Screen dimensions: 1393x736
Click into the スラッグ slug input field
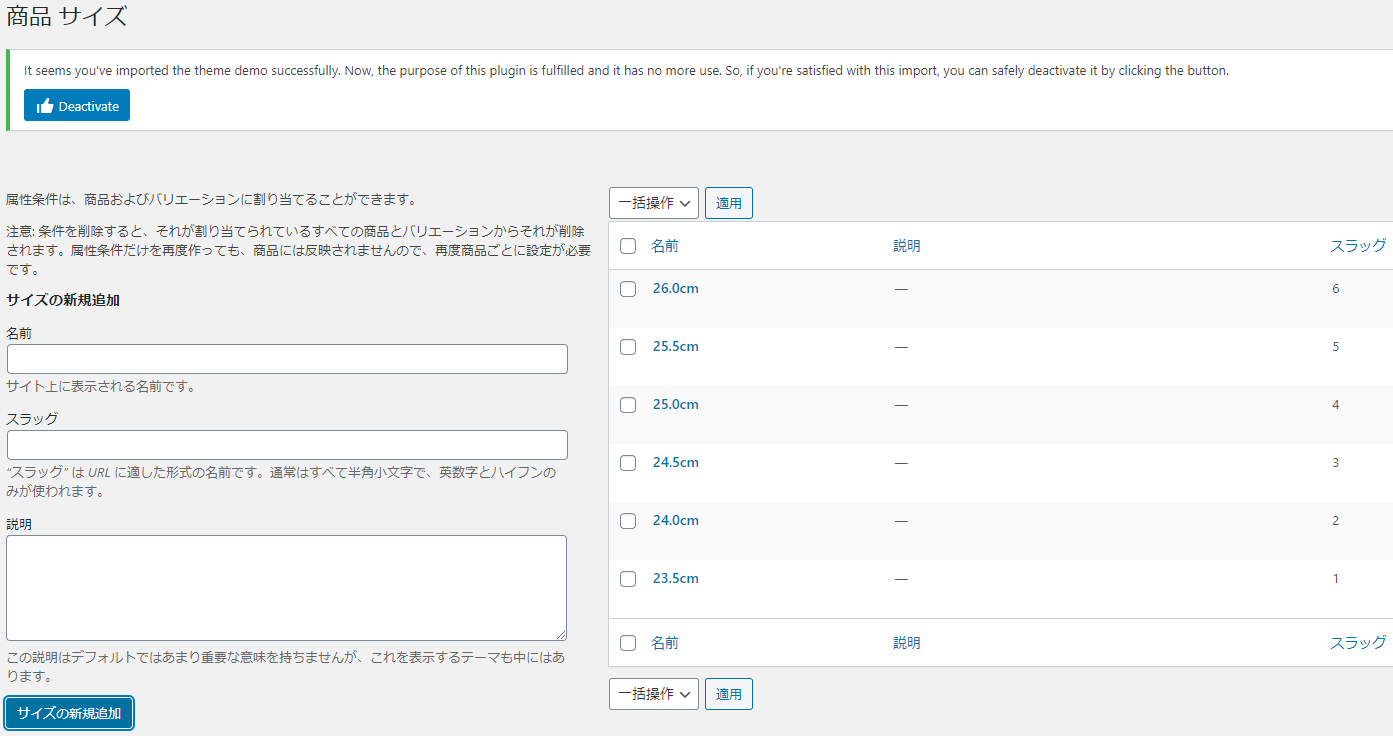pos(287,445)
